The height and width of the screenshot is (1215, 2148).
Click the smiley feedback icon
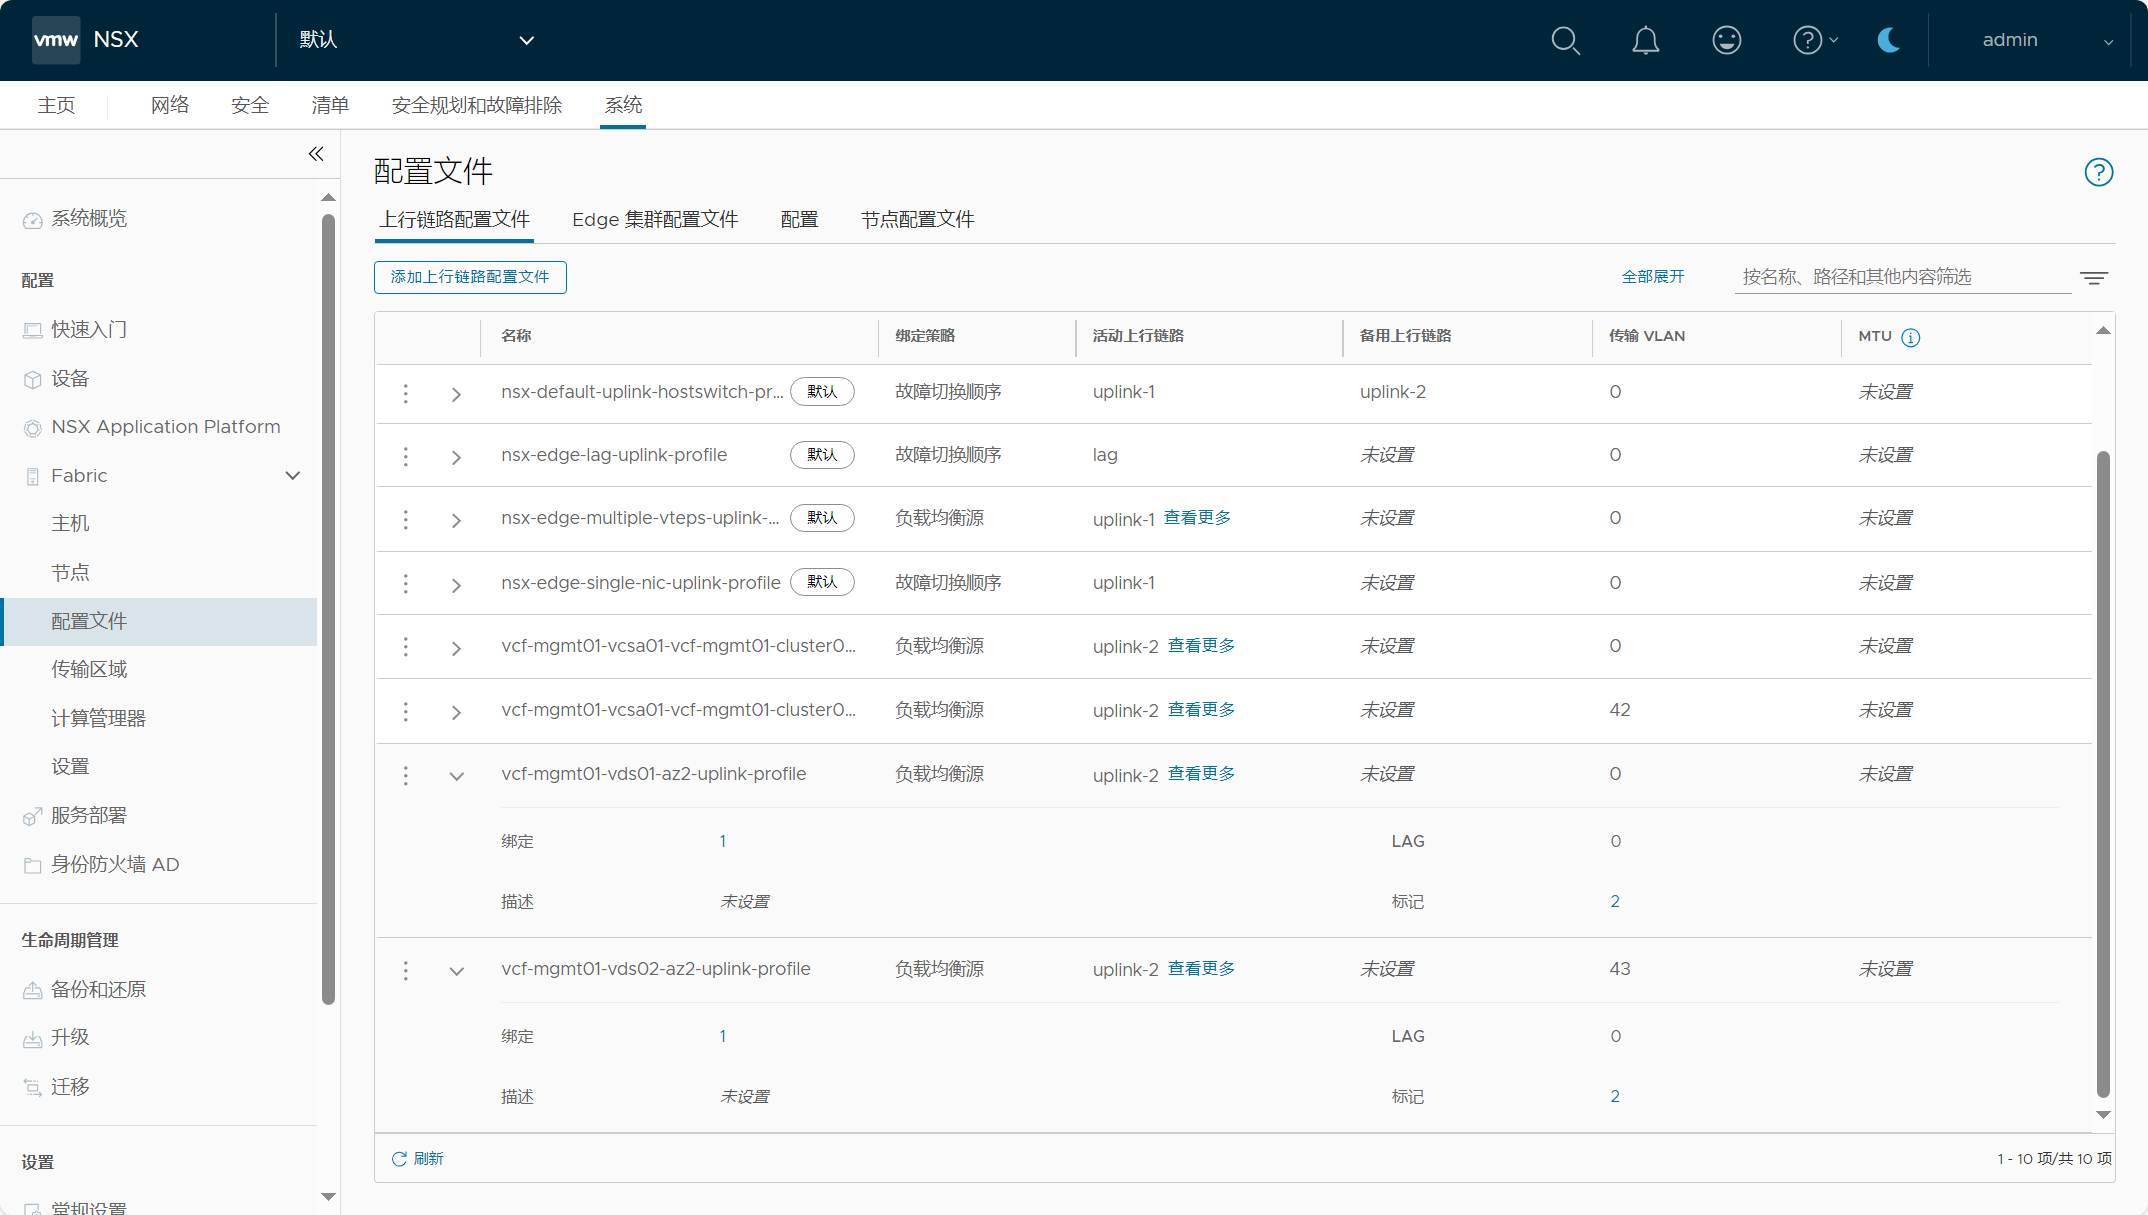[x=1726, y=40]
